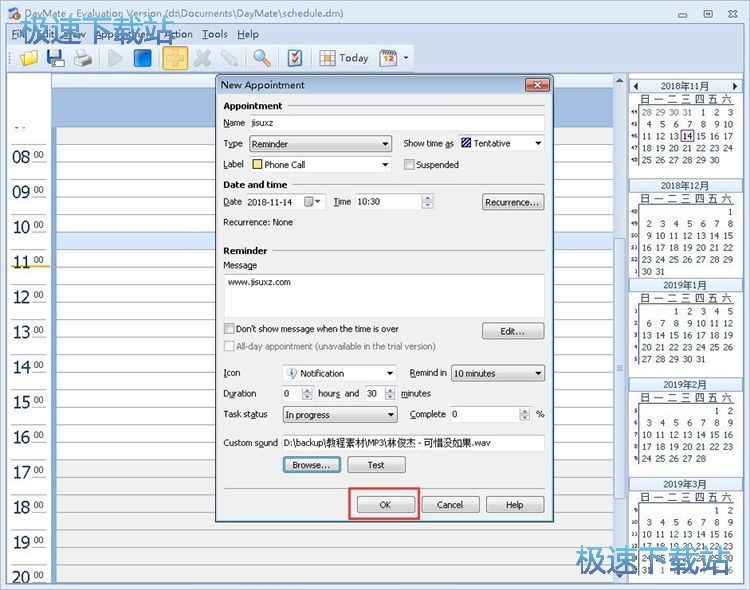This screenshot has height=590, width=750.
Task: Click the 08:00 time slot label
Action: (28, 157)
